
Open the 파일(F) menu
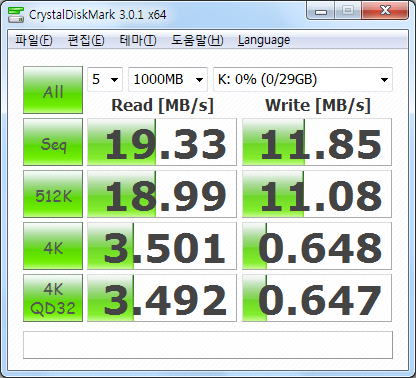point(34,40)
